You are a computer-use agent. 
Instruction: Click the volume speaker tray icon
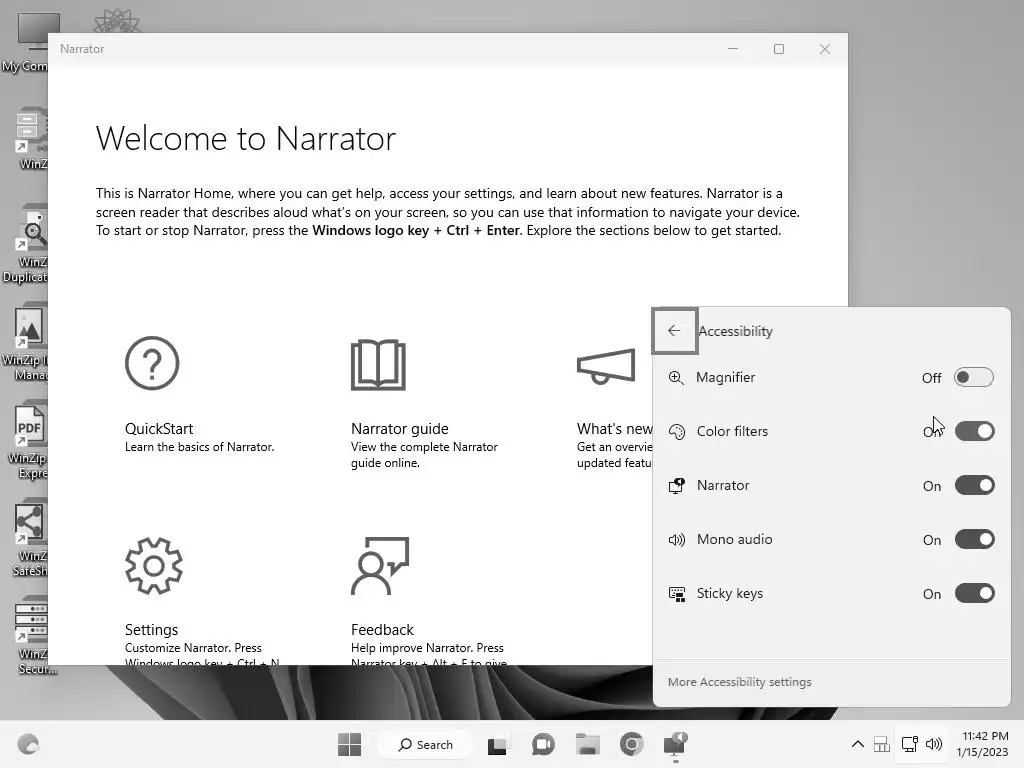(934, 744)
